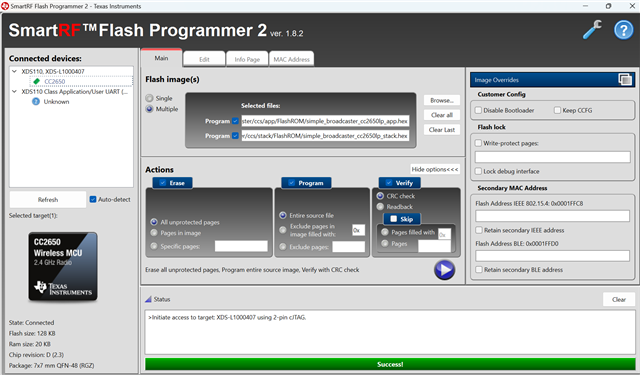This screenshot has width=640, height=375.
Task: Select Exclude pages program option
Action: pyautogui.click(x=283, y=246)
